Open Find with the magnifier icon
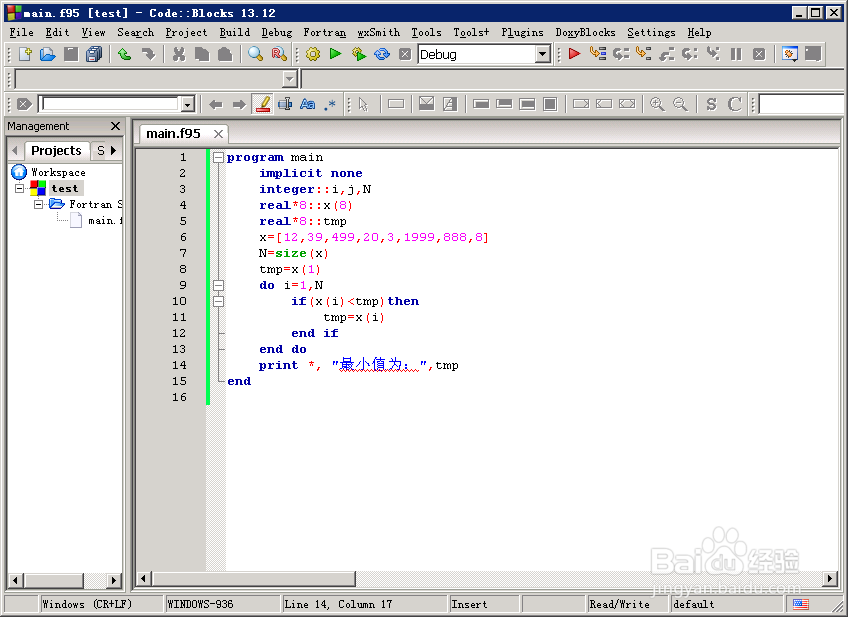The height and width of the screenshot is (617, 848). (x=255, y=54)
